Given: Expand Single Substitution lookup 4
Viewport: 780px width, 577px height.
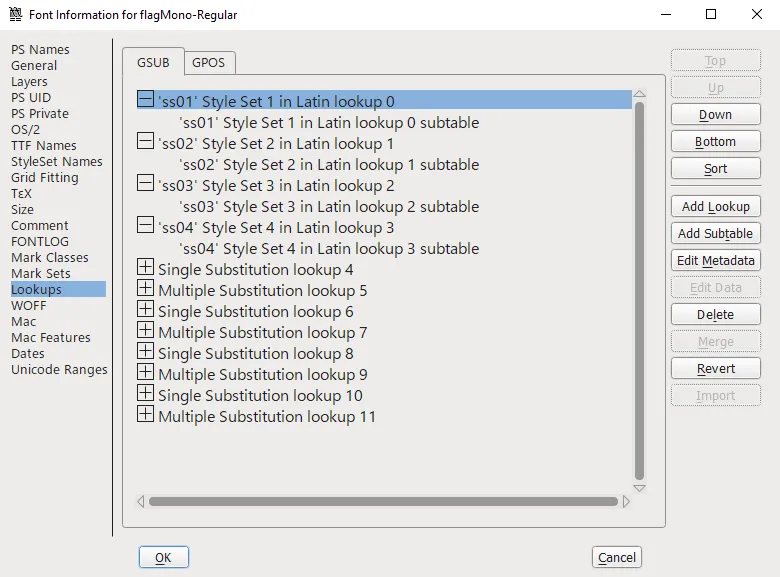Looking at the screenshot, I should tap(145, 267).
